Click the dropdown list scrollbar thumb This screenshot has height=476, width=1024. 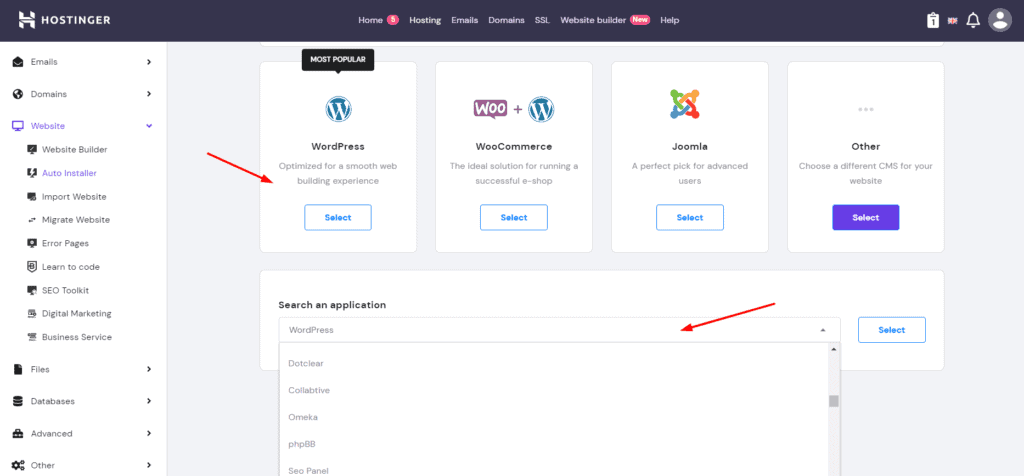833,401
